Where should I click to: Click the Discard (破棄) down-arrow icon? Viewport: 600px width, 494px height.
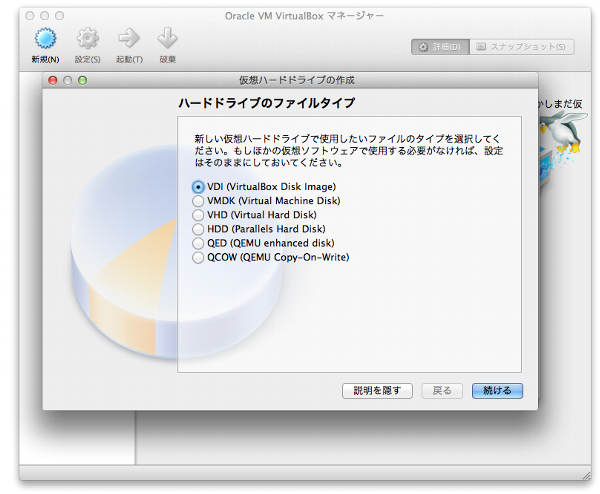[x=168, y=39]
